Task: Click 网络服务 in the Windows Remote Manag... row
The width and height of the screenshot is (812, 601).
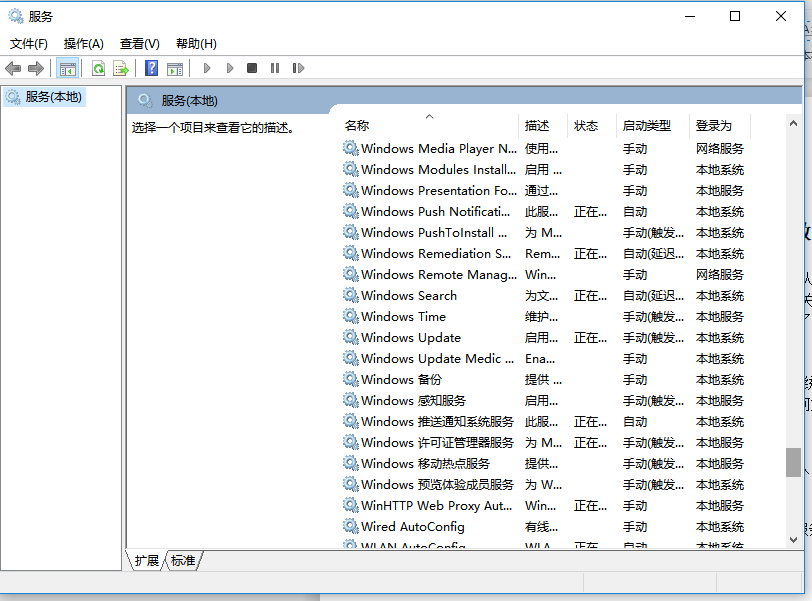Action: pyautogui.click(x=720, y=274)
